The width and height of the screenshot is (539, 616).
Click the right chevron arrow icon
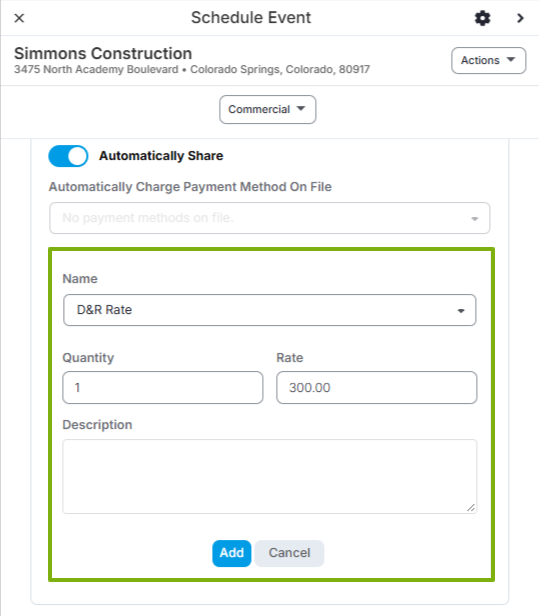tap(520, 18)
